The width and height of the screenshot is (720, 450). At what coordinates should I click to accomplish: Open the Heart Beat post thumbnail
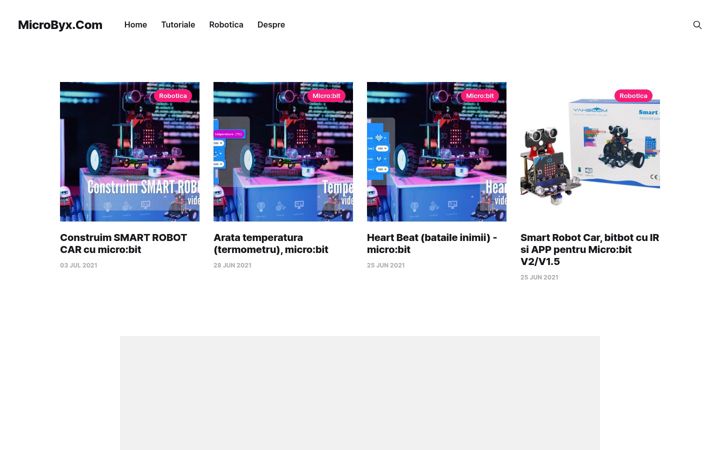pos(436,152)
